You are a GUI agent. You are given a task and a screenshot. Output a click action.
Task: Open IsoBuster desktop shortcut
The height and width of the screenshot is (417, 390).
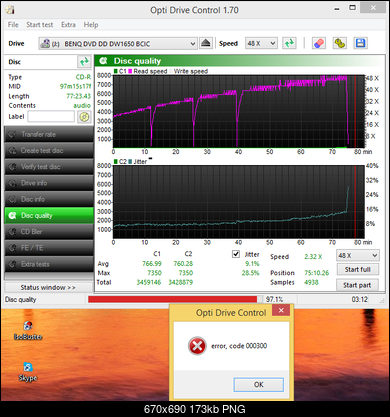click(28, 330)
